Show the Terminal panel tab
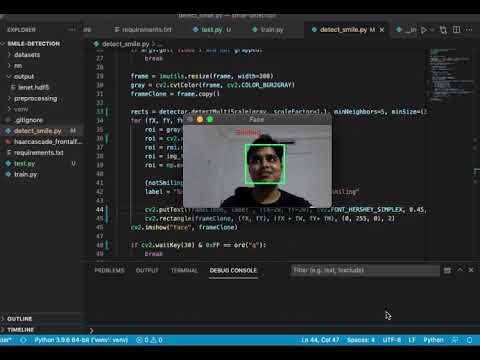Viewport: 480px width, 360px height. 184,270
